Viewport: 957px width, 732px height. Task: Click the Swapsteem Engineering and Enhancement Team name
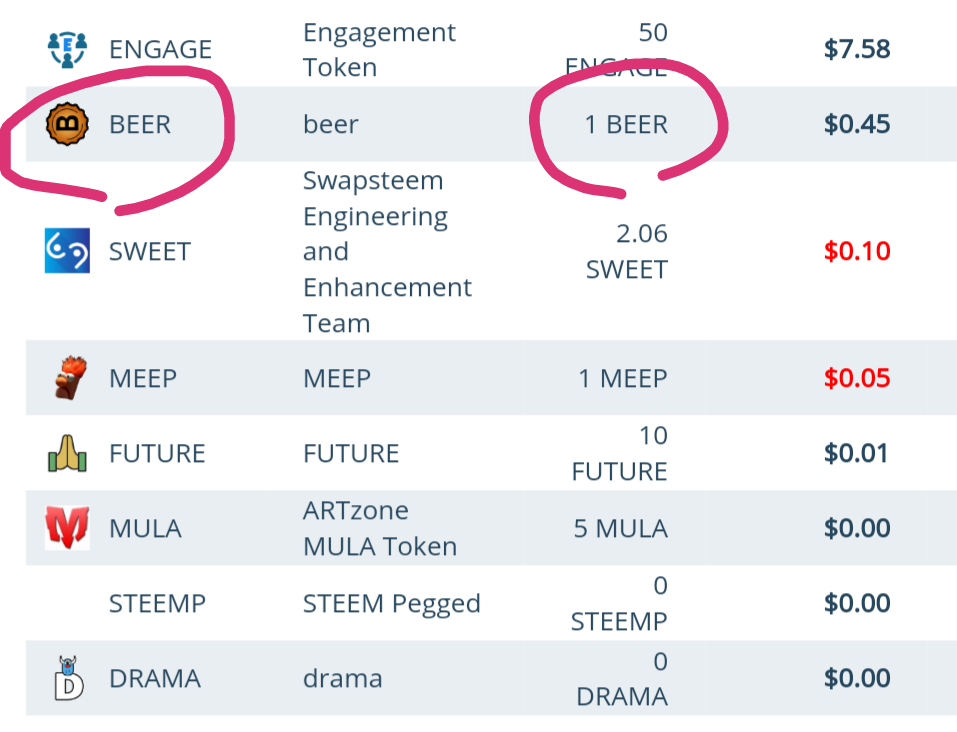pos(386,252)
